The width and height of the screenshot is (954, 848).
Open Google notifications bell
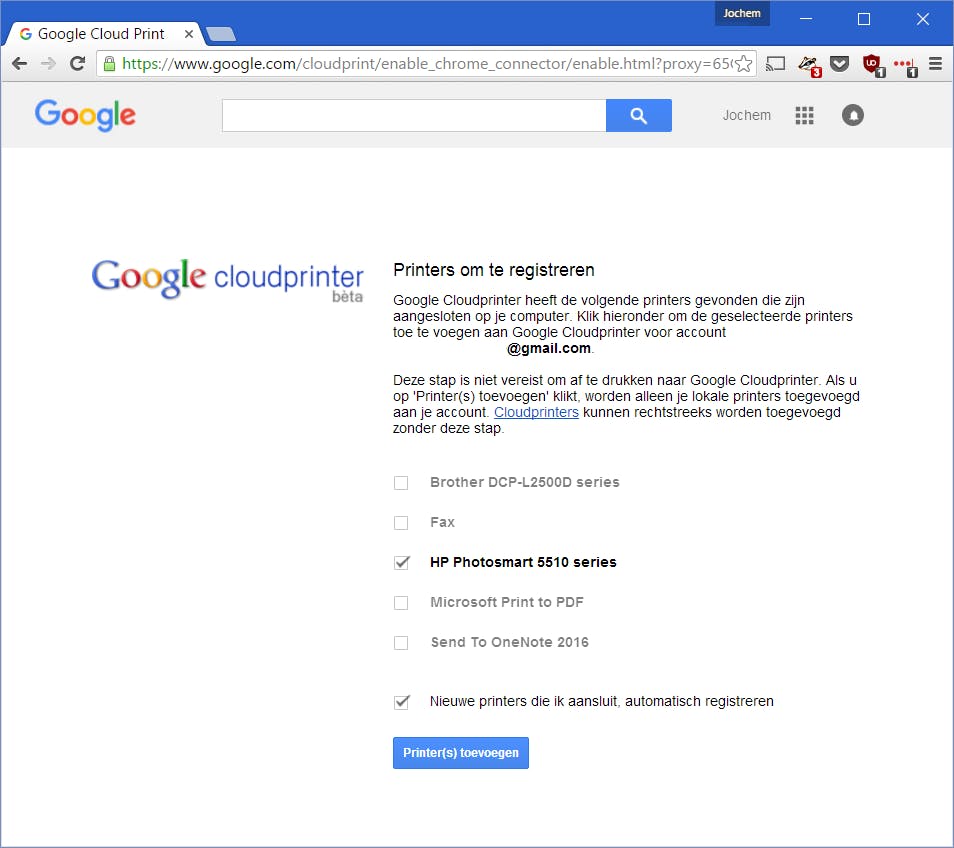tap(853, 115)
